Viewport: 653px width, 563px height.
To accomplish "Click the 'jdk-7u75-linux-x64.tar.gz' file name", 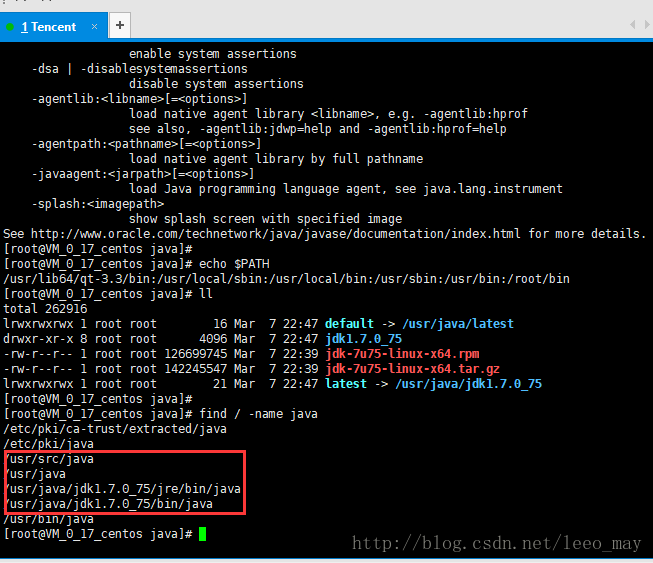I will [413, 369].
